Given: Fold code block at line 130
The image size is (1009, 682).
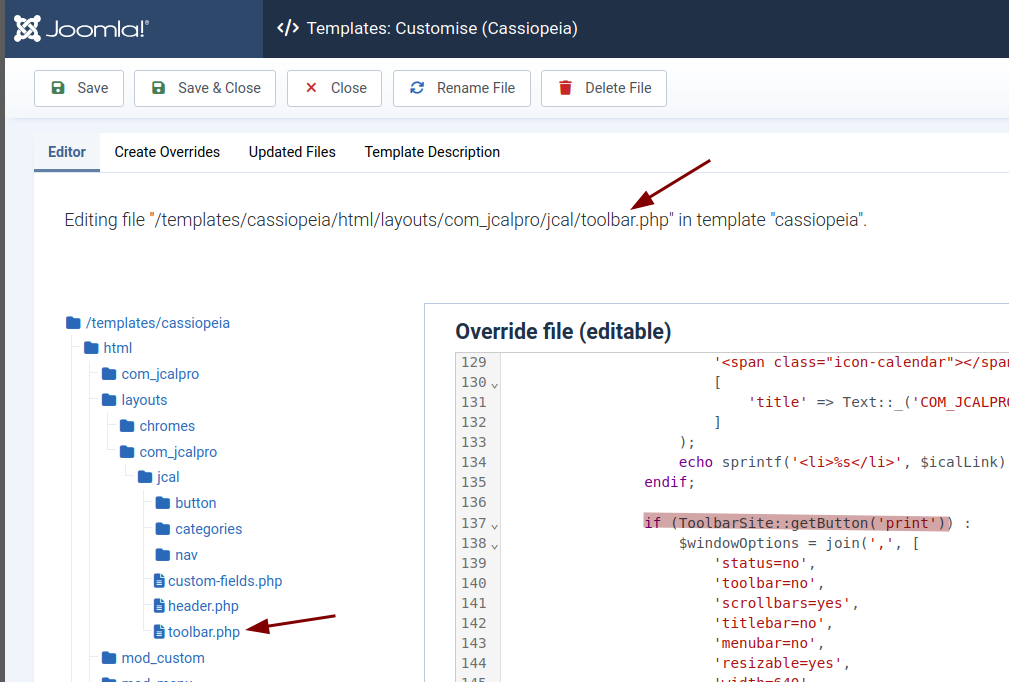Looking at the screenshot, I should click(x=495, y=385).
